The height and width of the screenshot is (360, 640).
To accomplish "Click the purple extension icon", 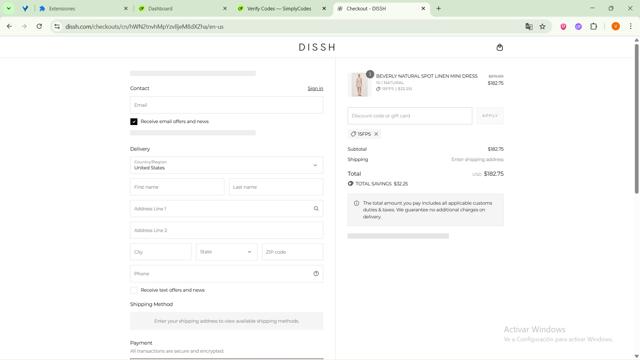I will 578,27.
